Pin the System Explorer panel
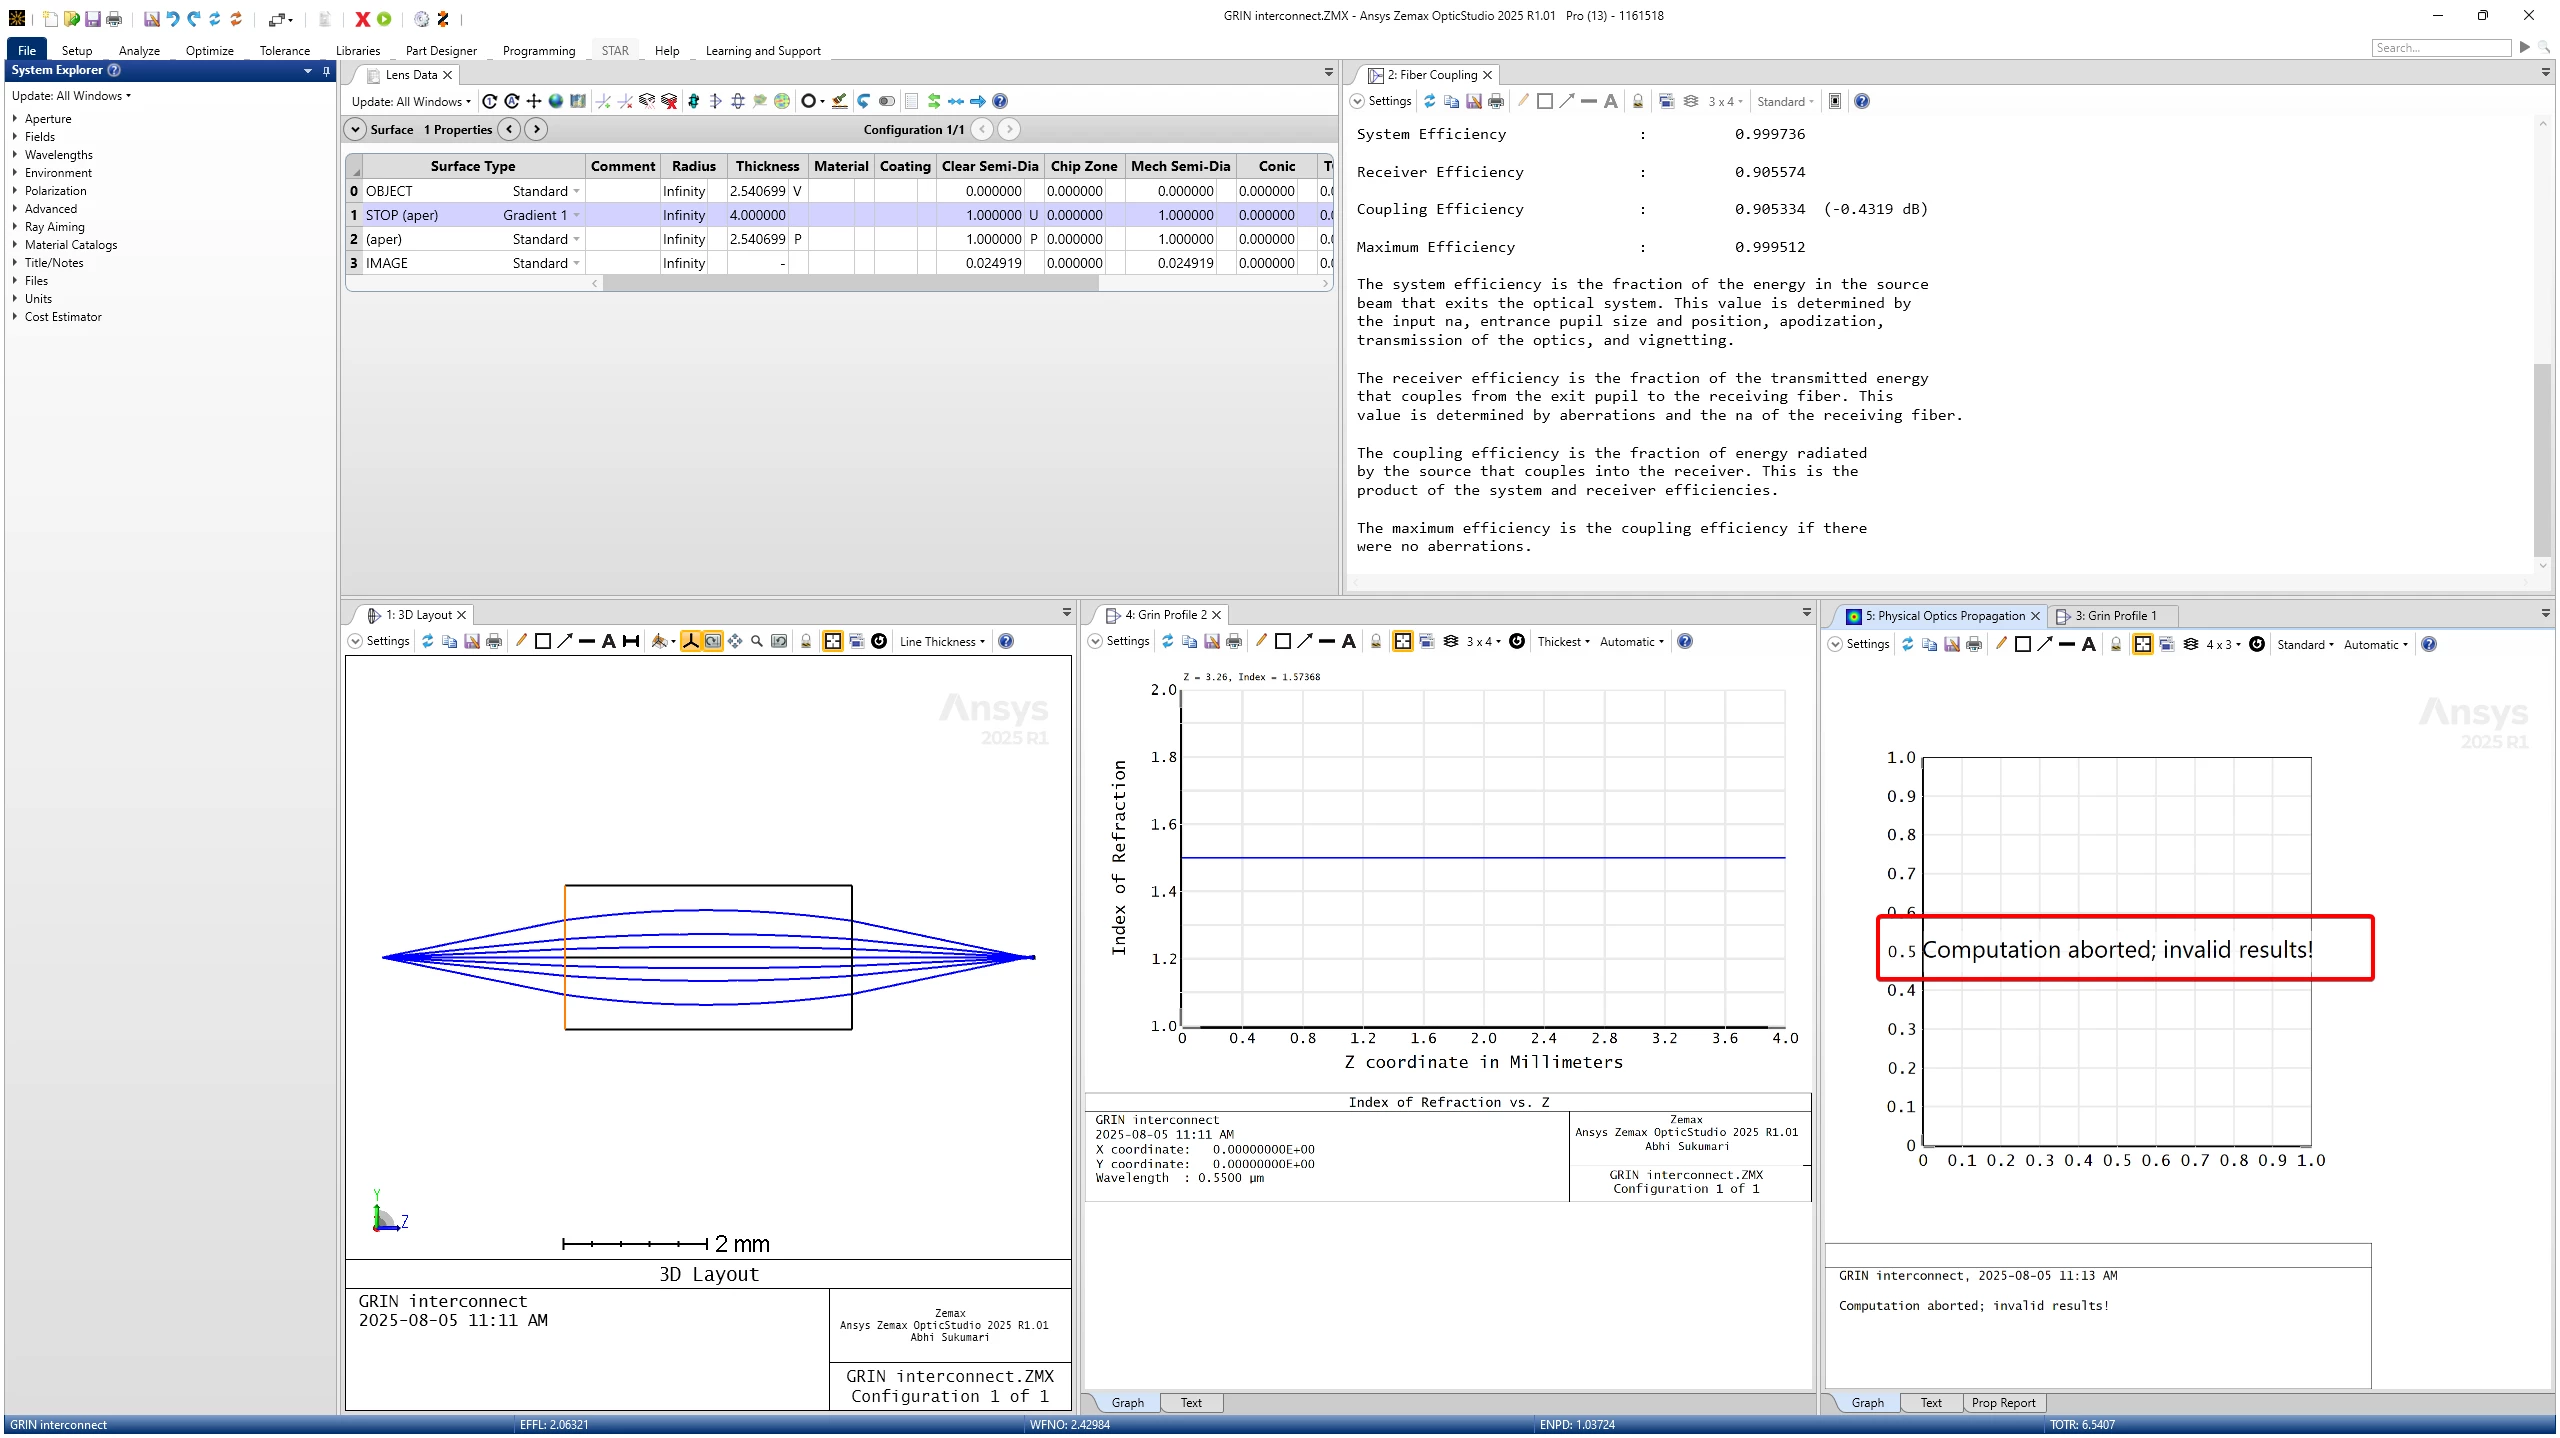Image resolution: width=2560 pixels, height=1438 pixels. [326, 70]
